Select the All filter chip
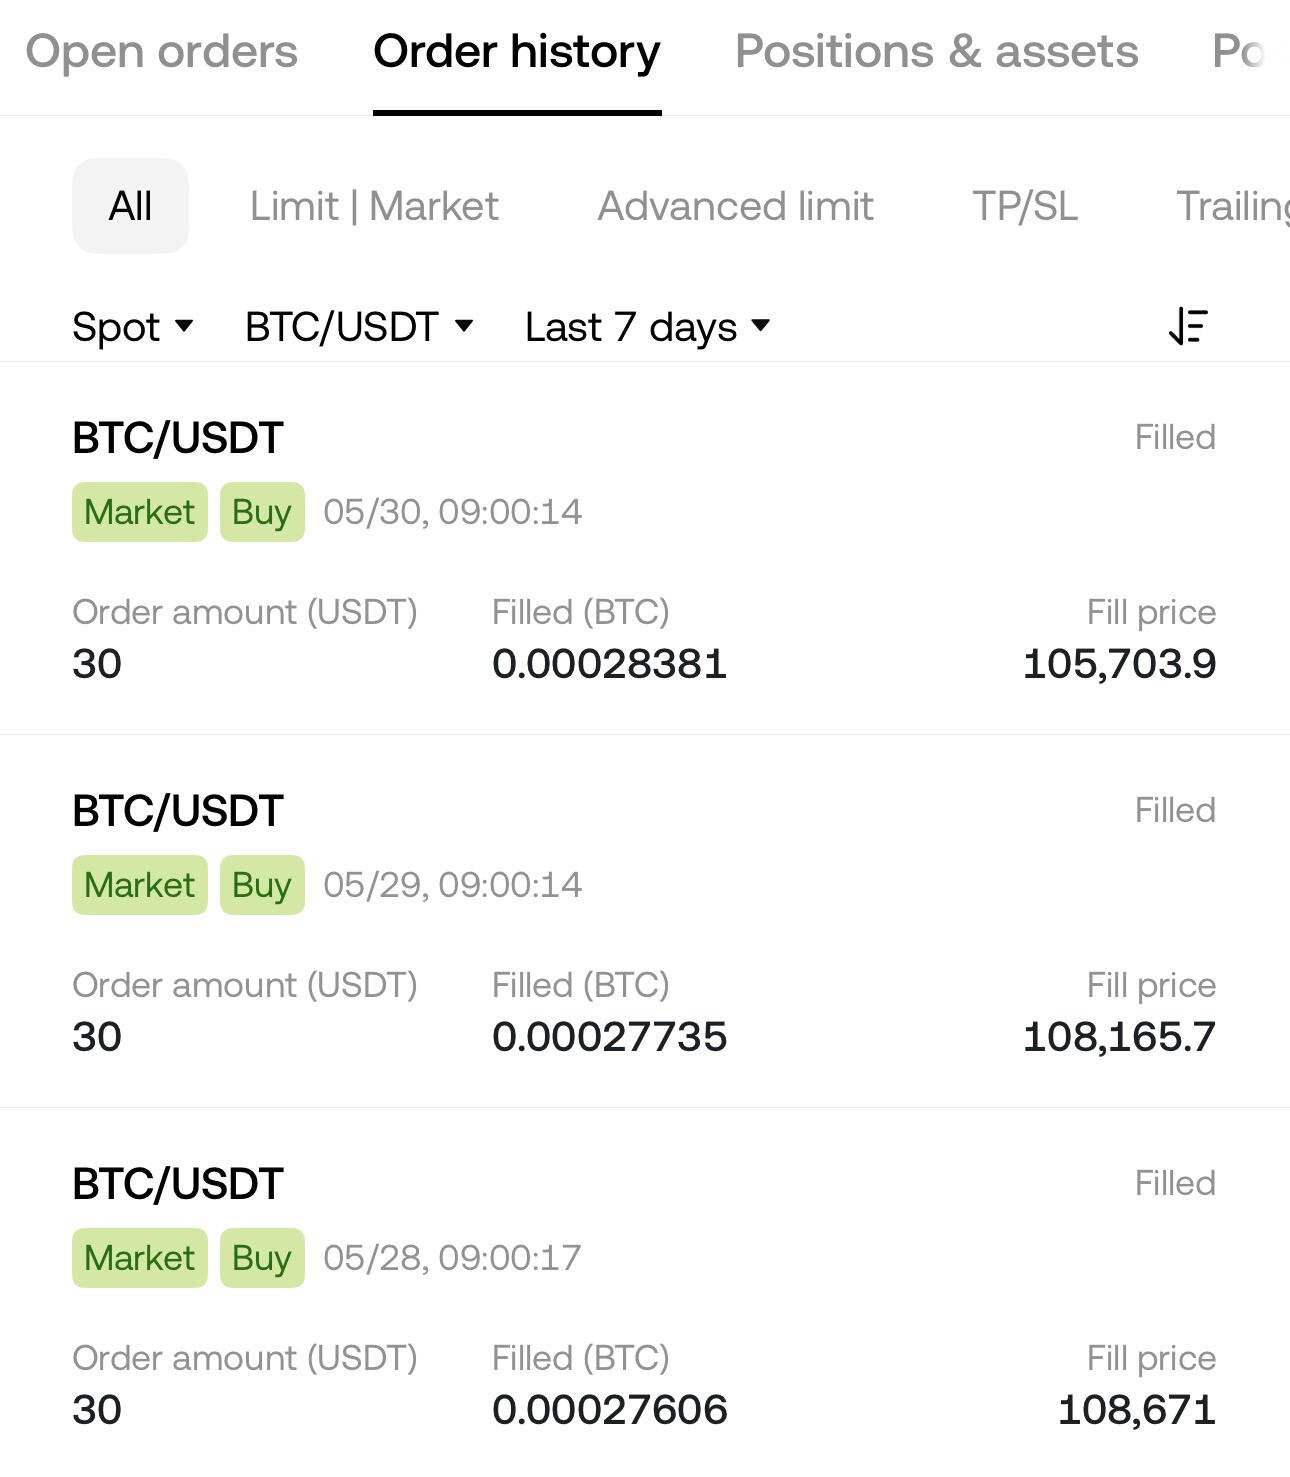Image resolution: width=1290 pixels, height=1477 pixels. (130, 206)
